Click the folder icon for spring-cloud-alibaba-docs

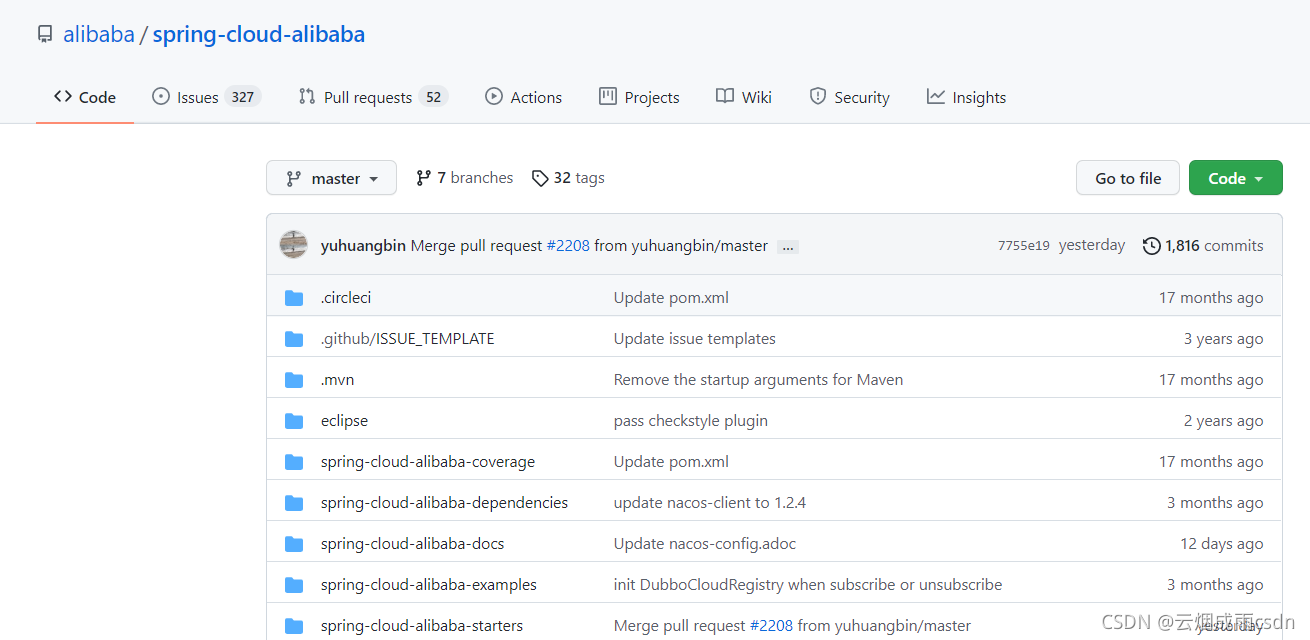(294, 544)
